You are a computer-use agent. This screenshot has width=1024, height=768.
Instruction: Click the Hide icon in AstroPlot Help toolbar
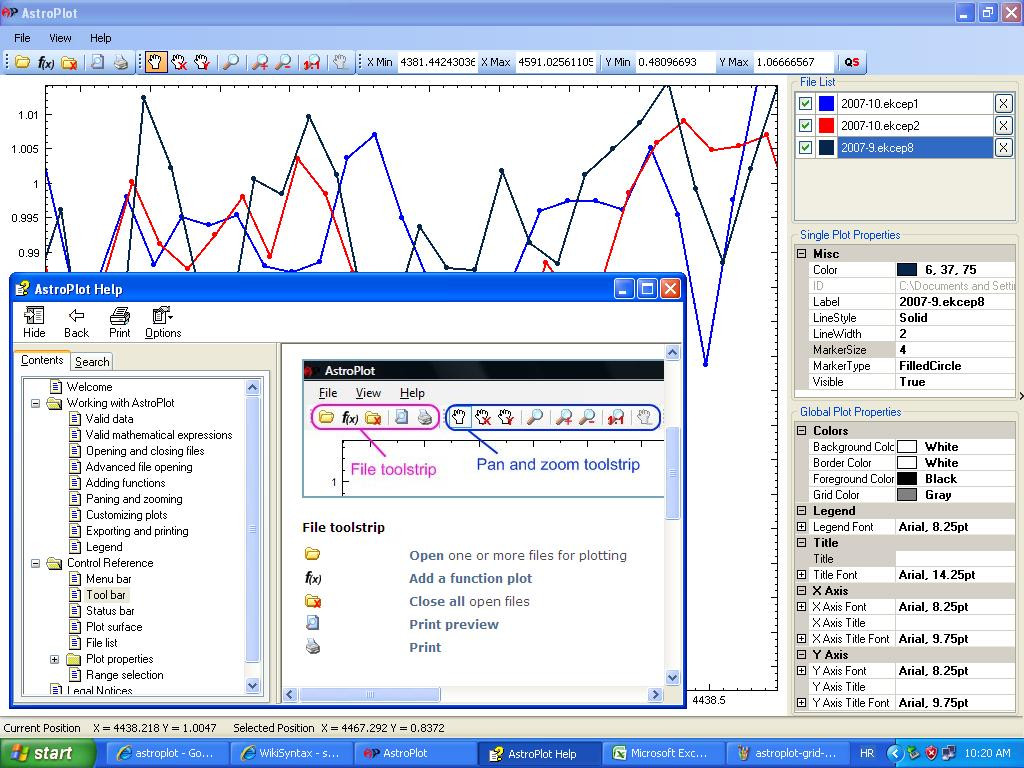[34, 323]
